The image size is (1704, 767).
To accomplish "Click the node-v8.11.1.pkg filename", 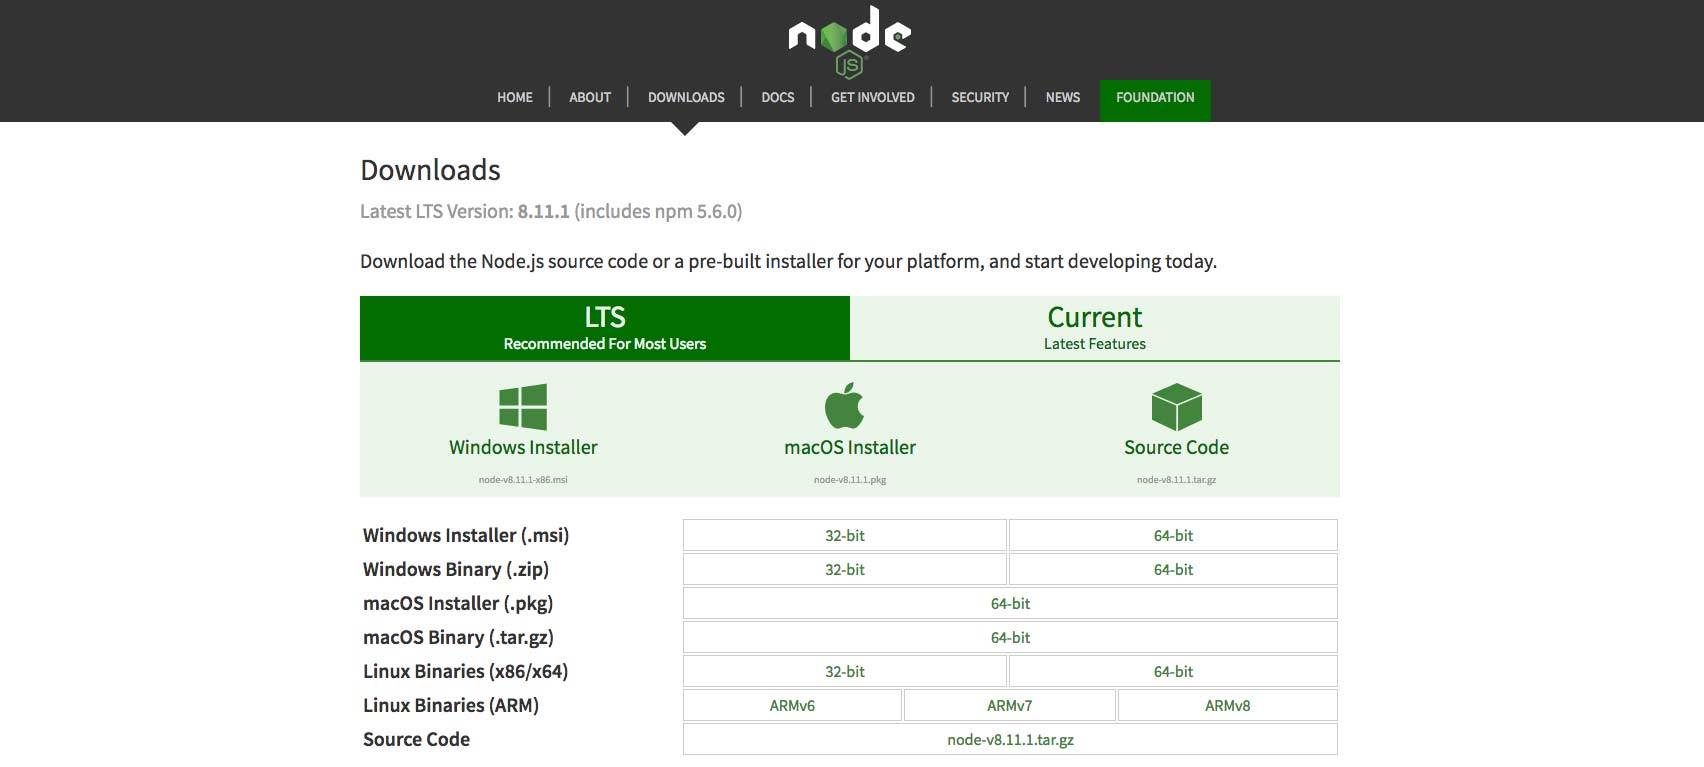I will (850, 480).
